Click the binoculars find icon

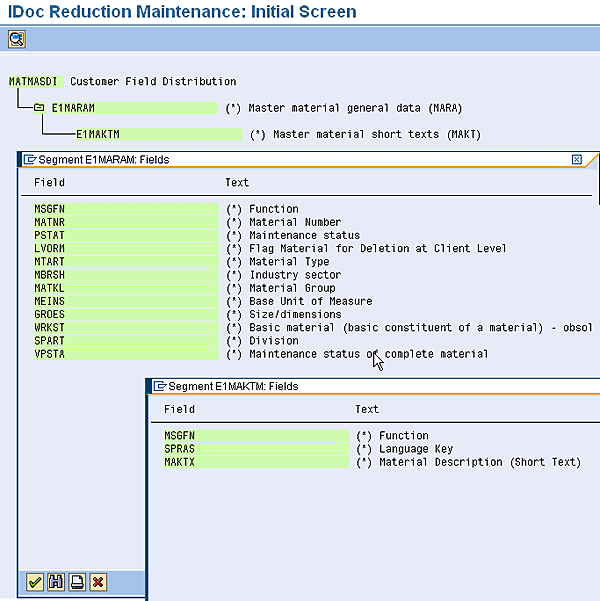(x=56, y=582)
